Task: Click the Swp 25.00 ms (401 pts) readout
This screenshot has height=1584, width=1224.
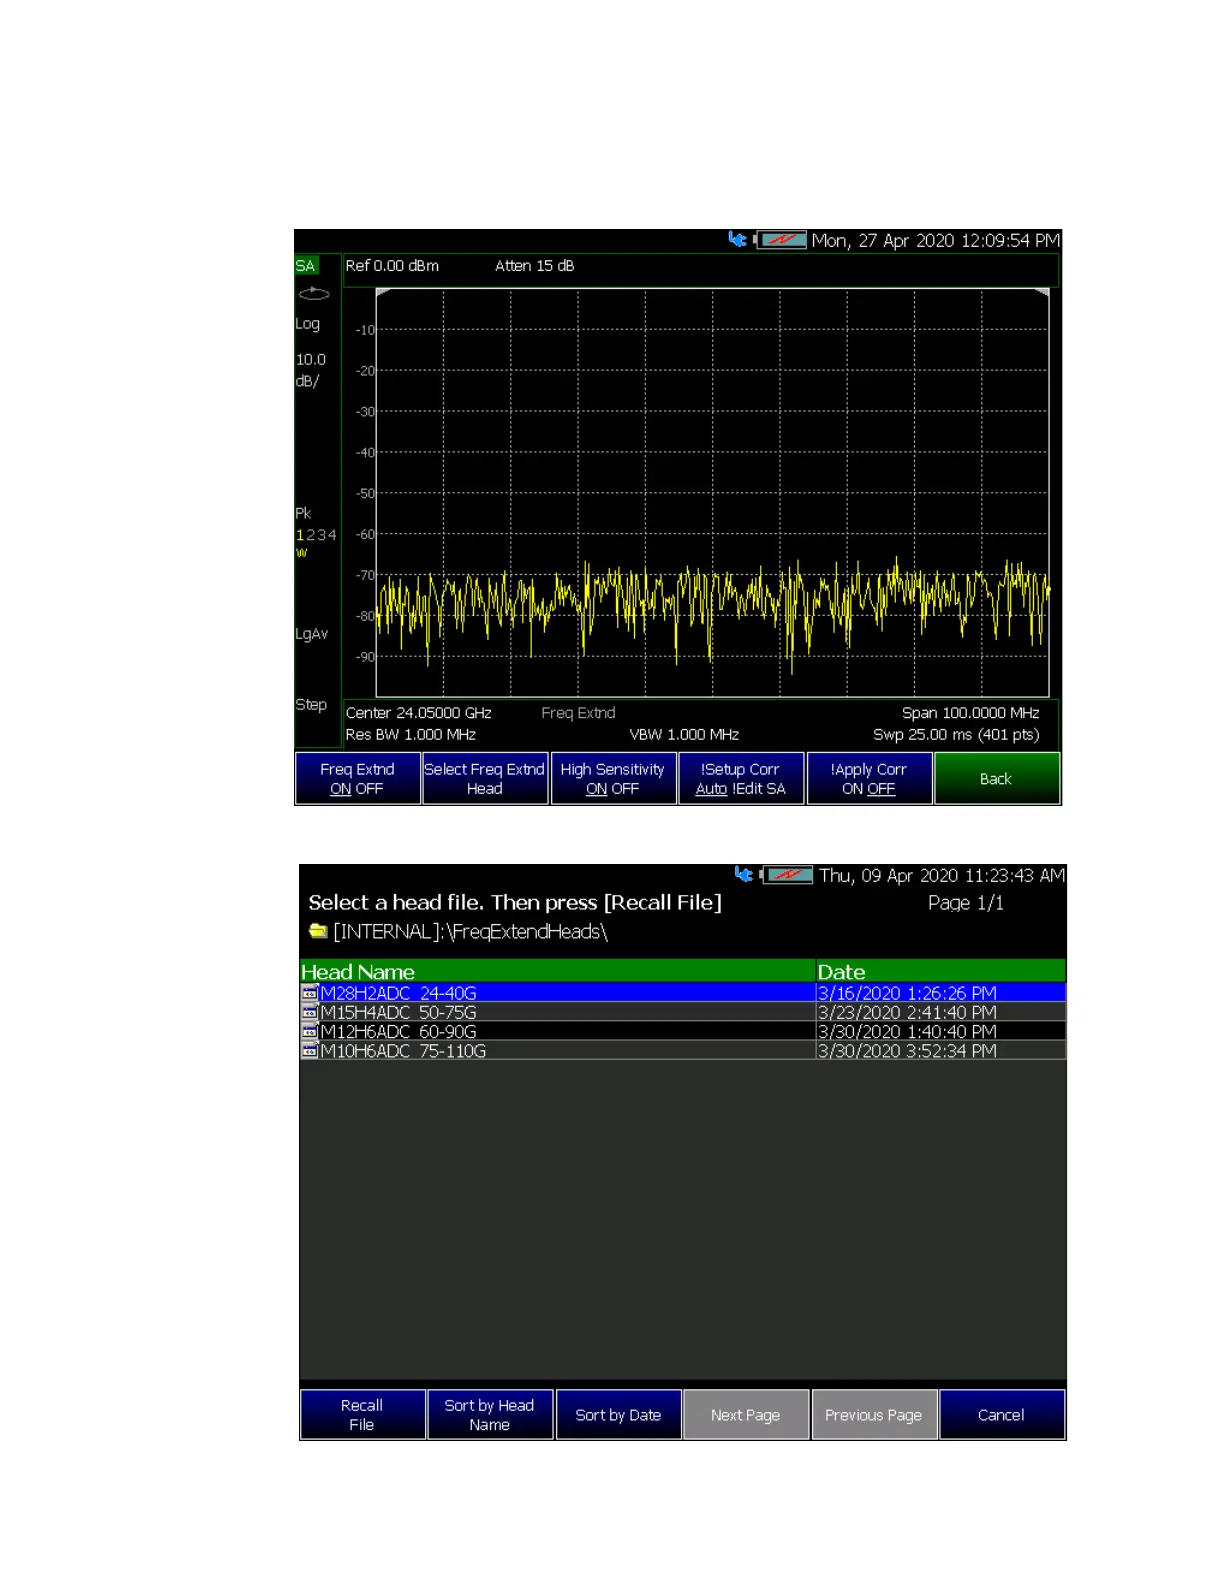Action: [x=956, y=734]
